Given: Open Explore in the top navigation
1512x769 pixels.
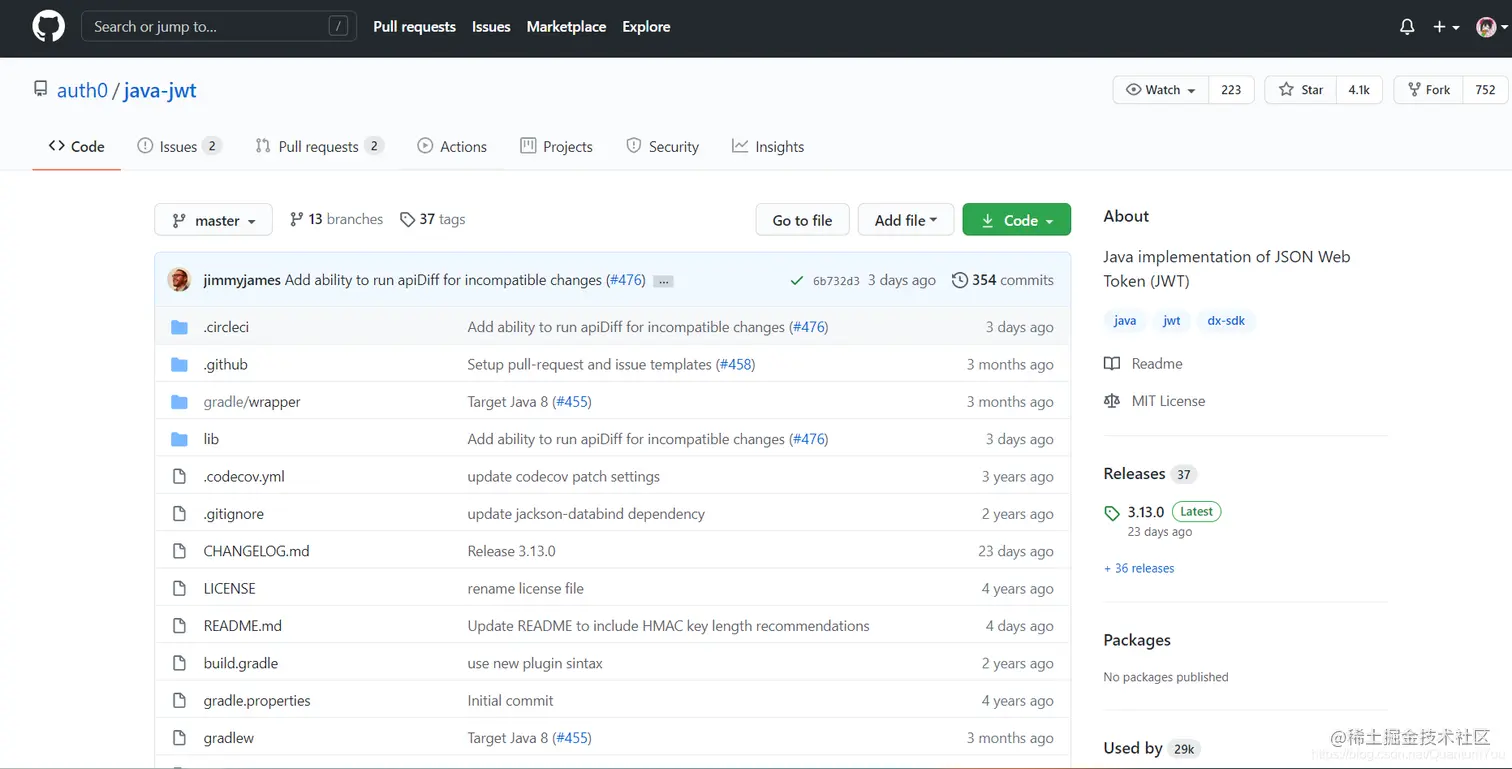Looking at the screenshot, I should pos(646,27).
